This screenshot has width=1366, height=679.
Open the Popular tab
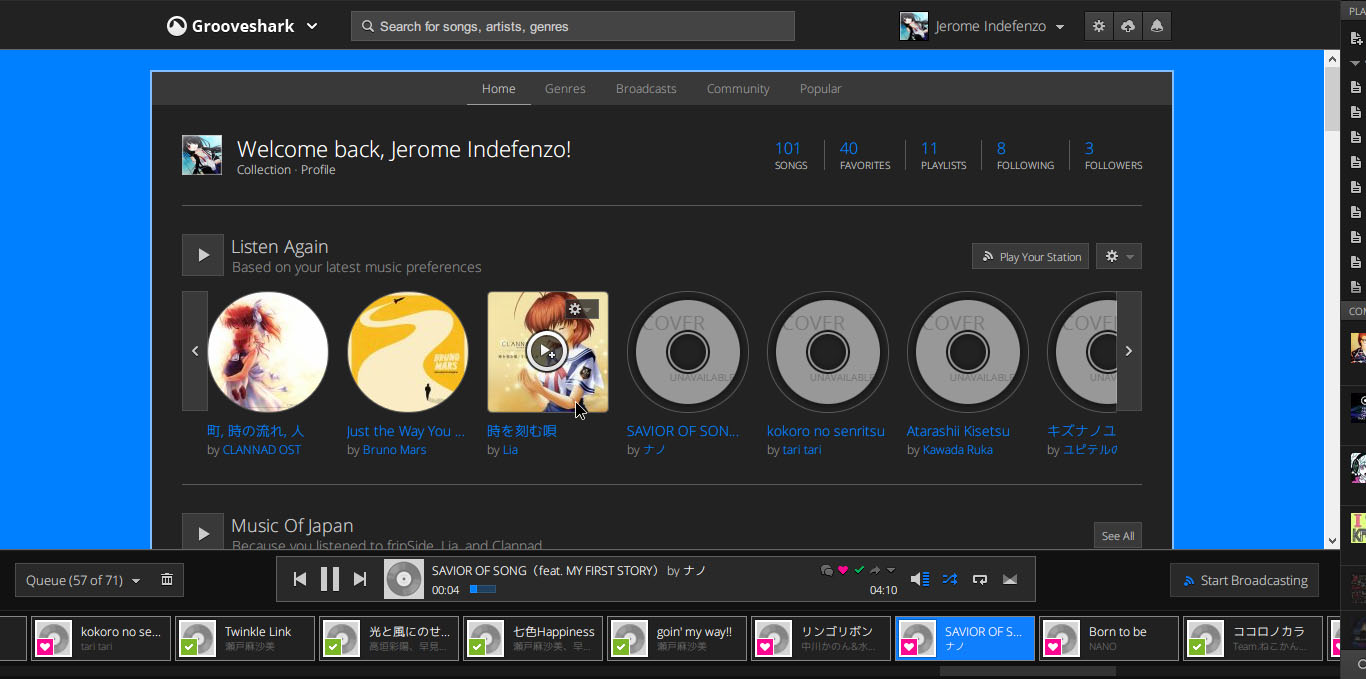point(820,88)
